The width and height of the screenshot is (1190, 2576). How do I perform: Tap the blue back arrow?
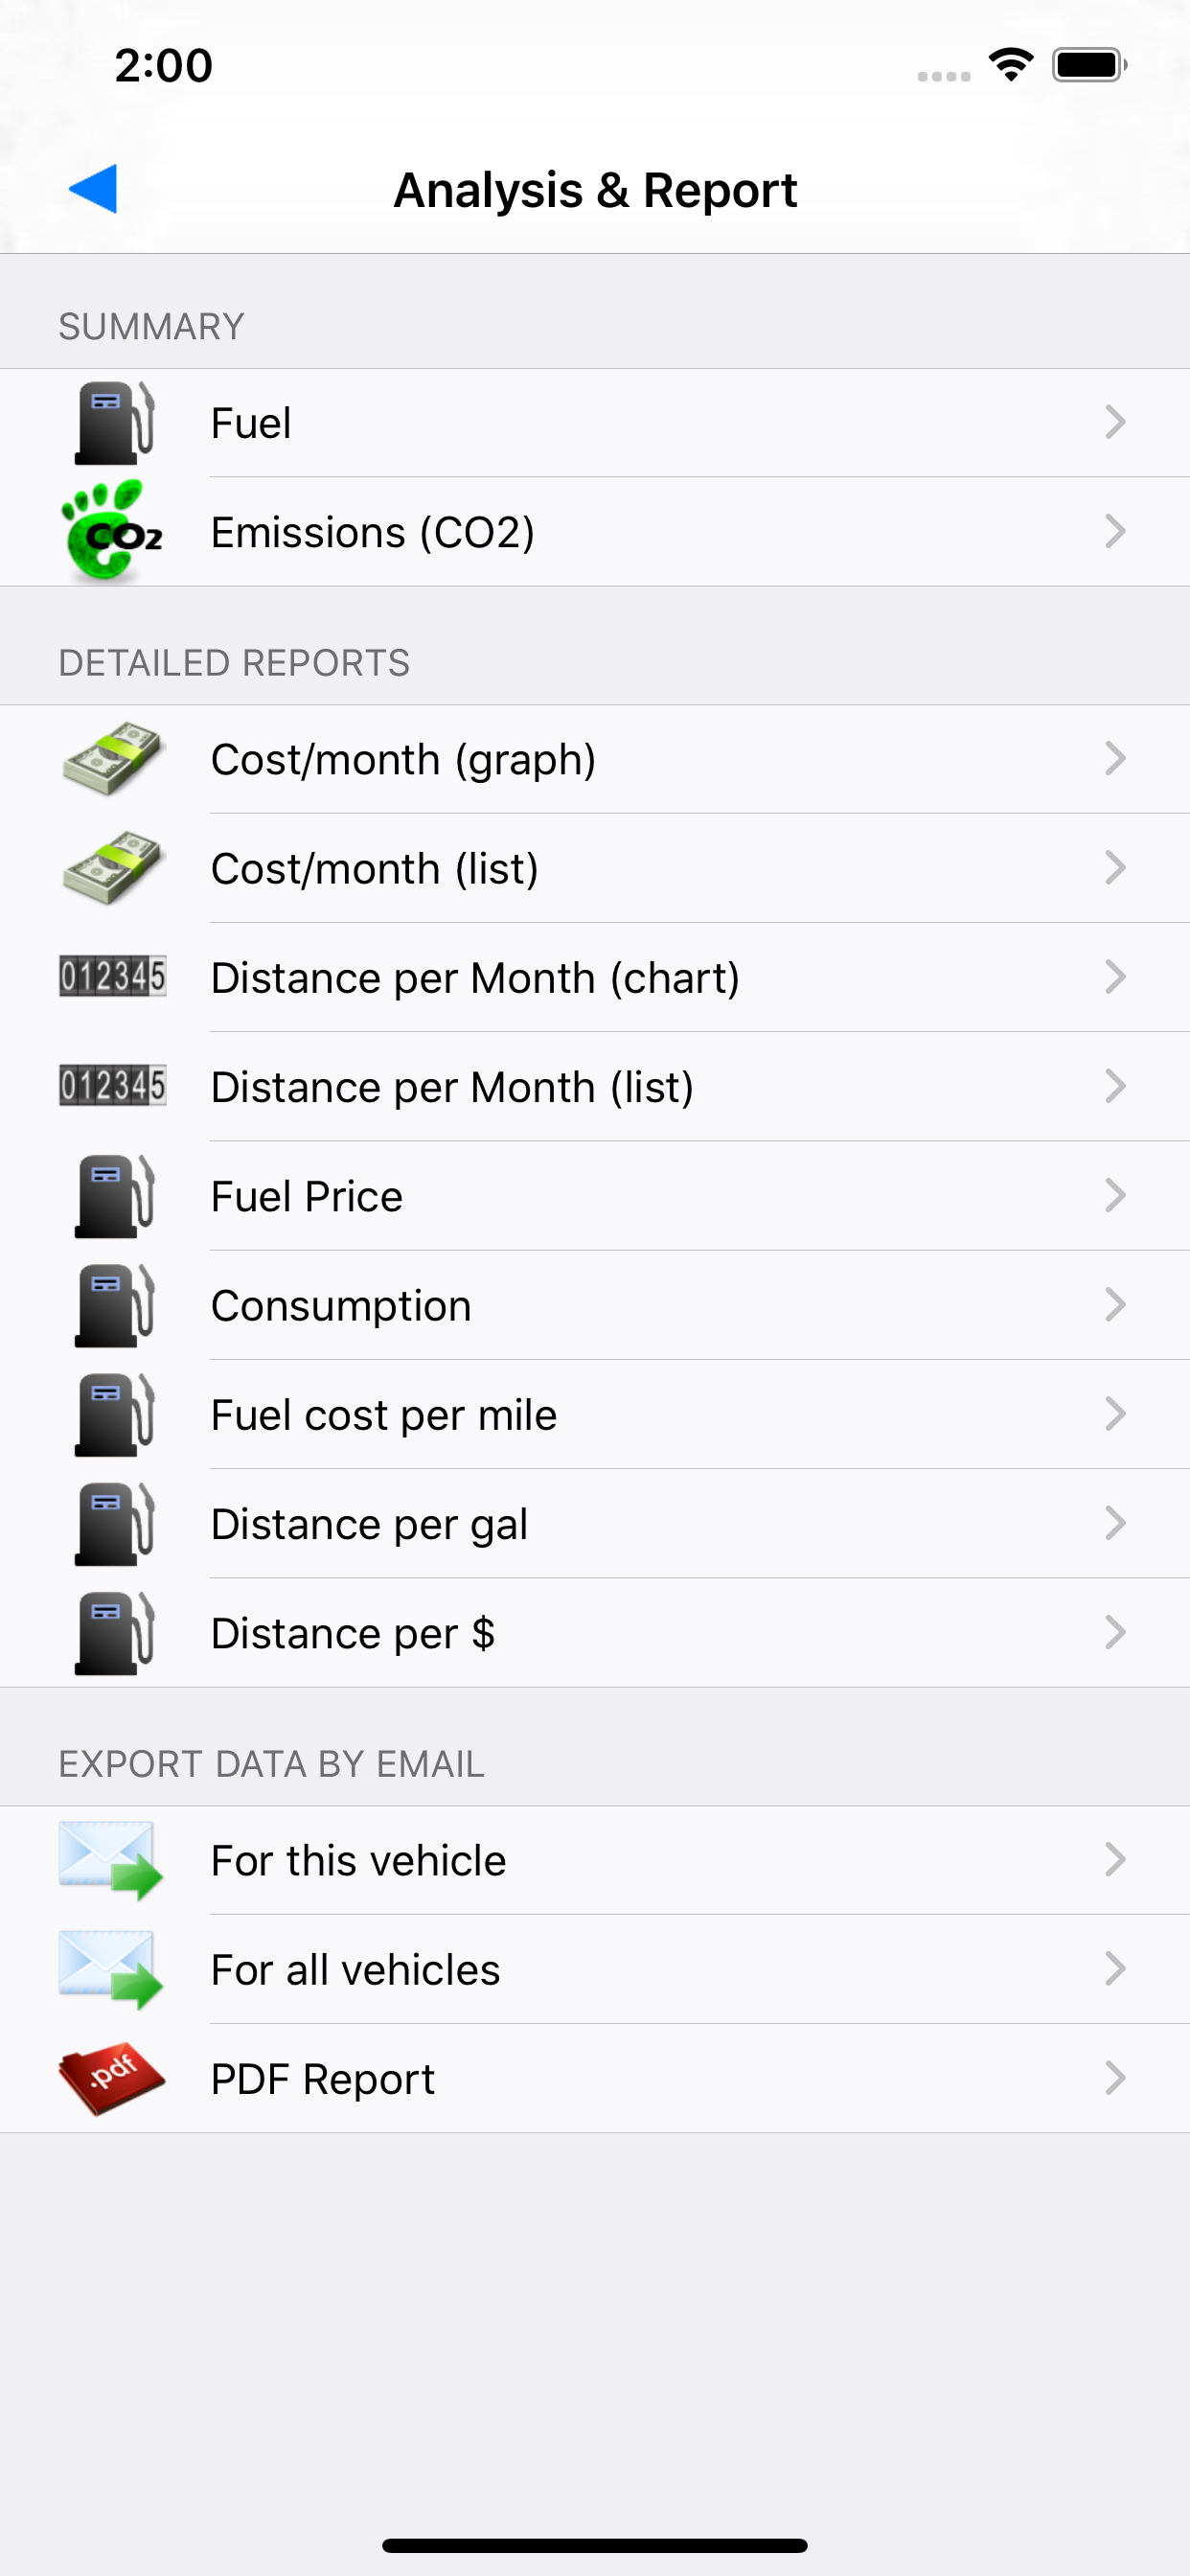click(93, 189)
